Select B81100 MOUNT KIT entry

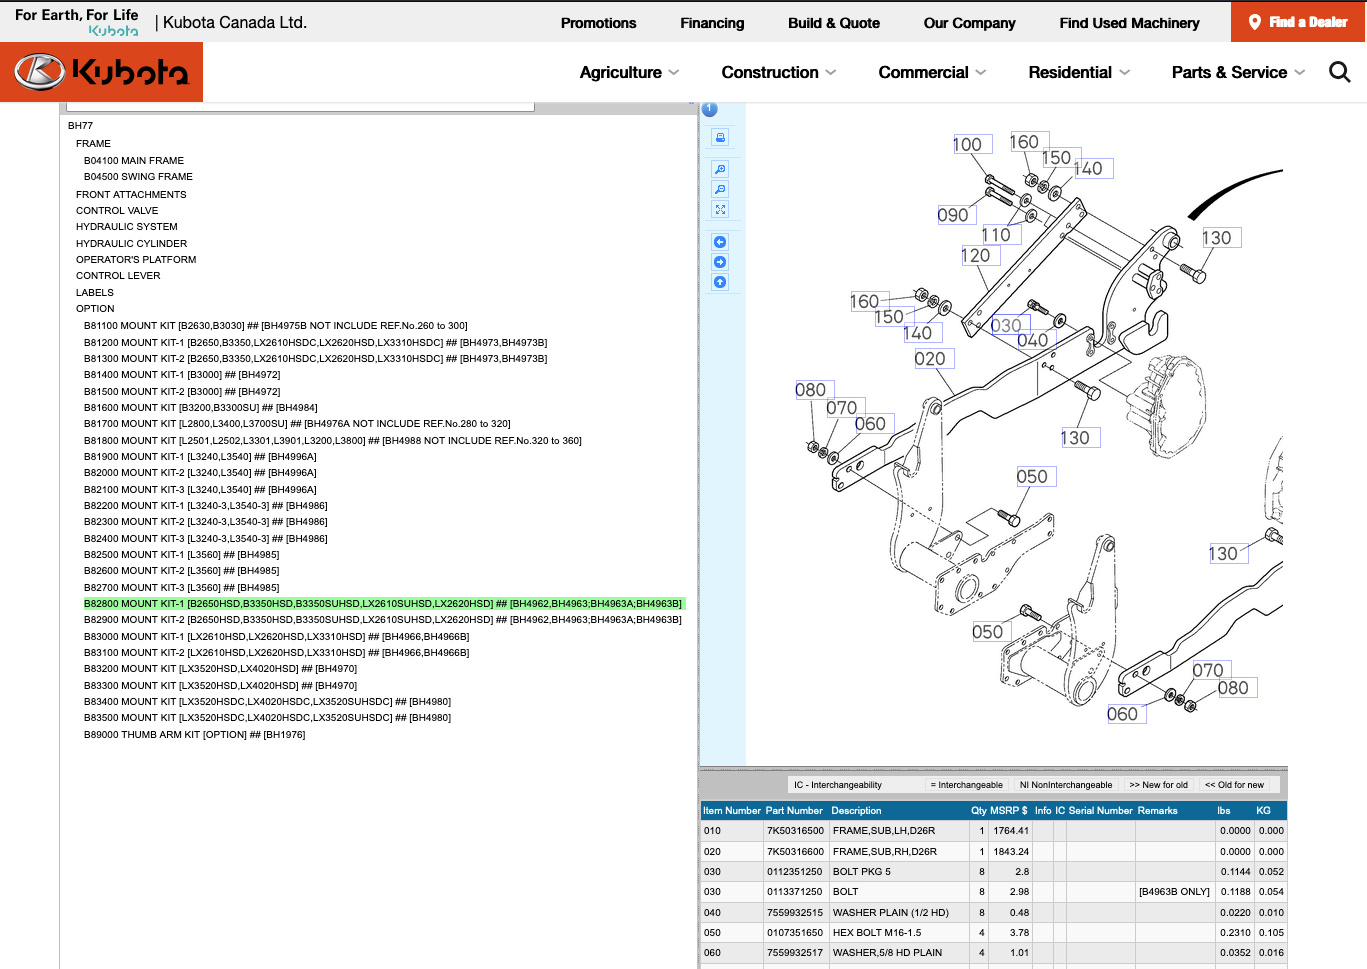point(276,326)
